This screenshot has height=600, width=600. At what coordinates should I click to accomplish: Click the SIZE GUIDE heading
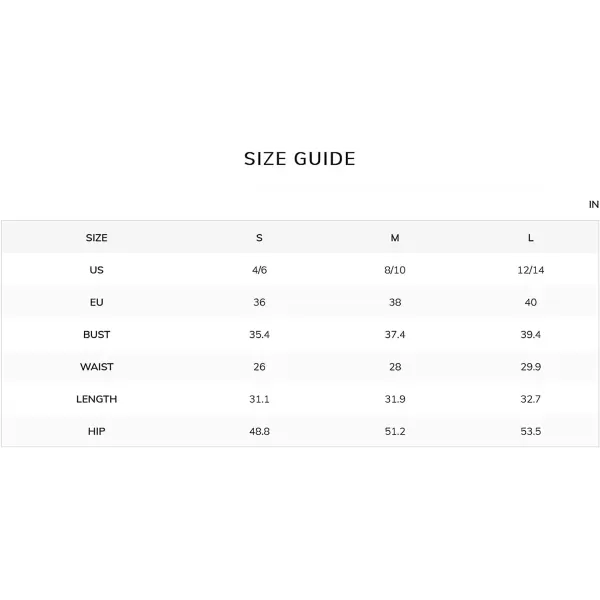(x=300, y=159)
